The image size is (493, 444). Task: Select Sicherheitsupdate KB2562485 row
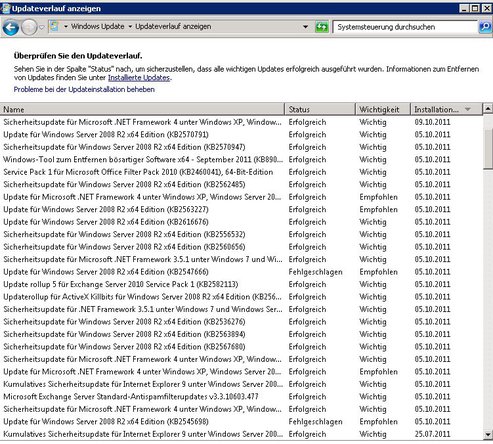[241, 185]
